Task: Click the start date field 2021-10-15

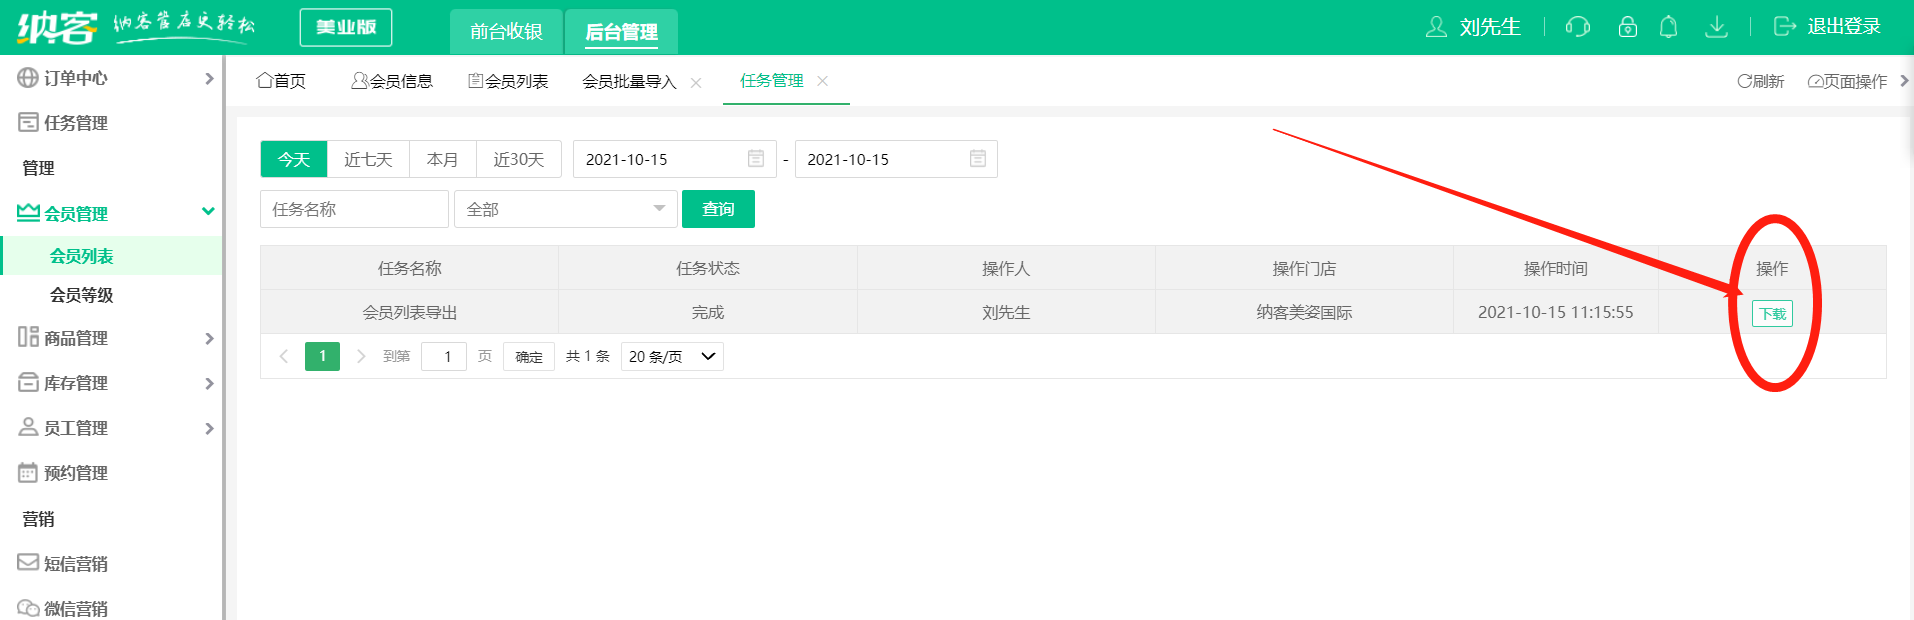Action: click(x=675, y=159)
